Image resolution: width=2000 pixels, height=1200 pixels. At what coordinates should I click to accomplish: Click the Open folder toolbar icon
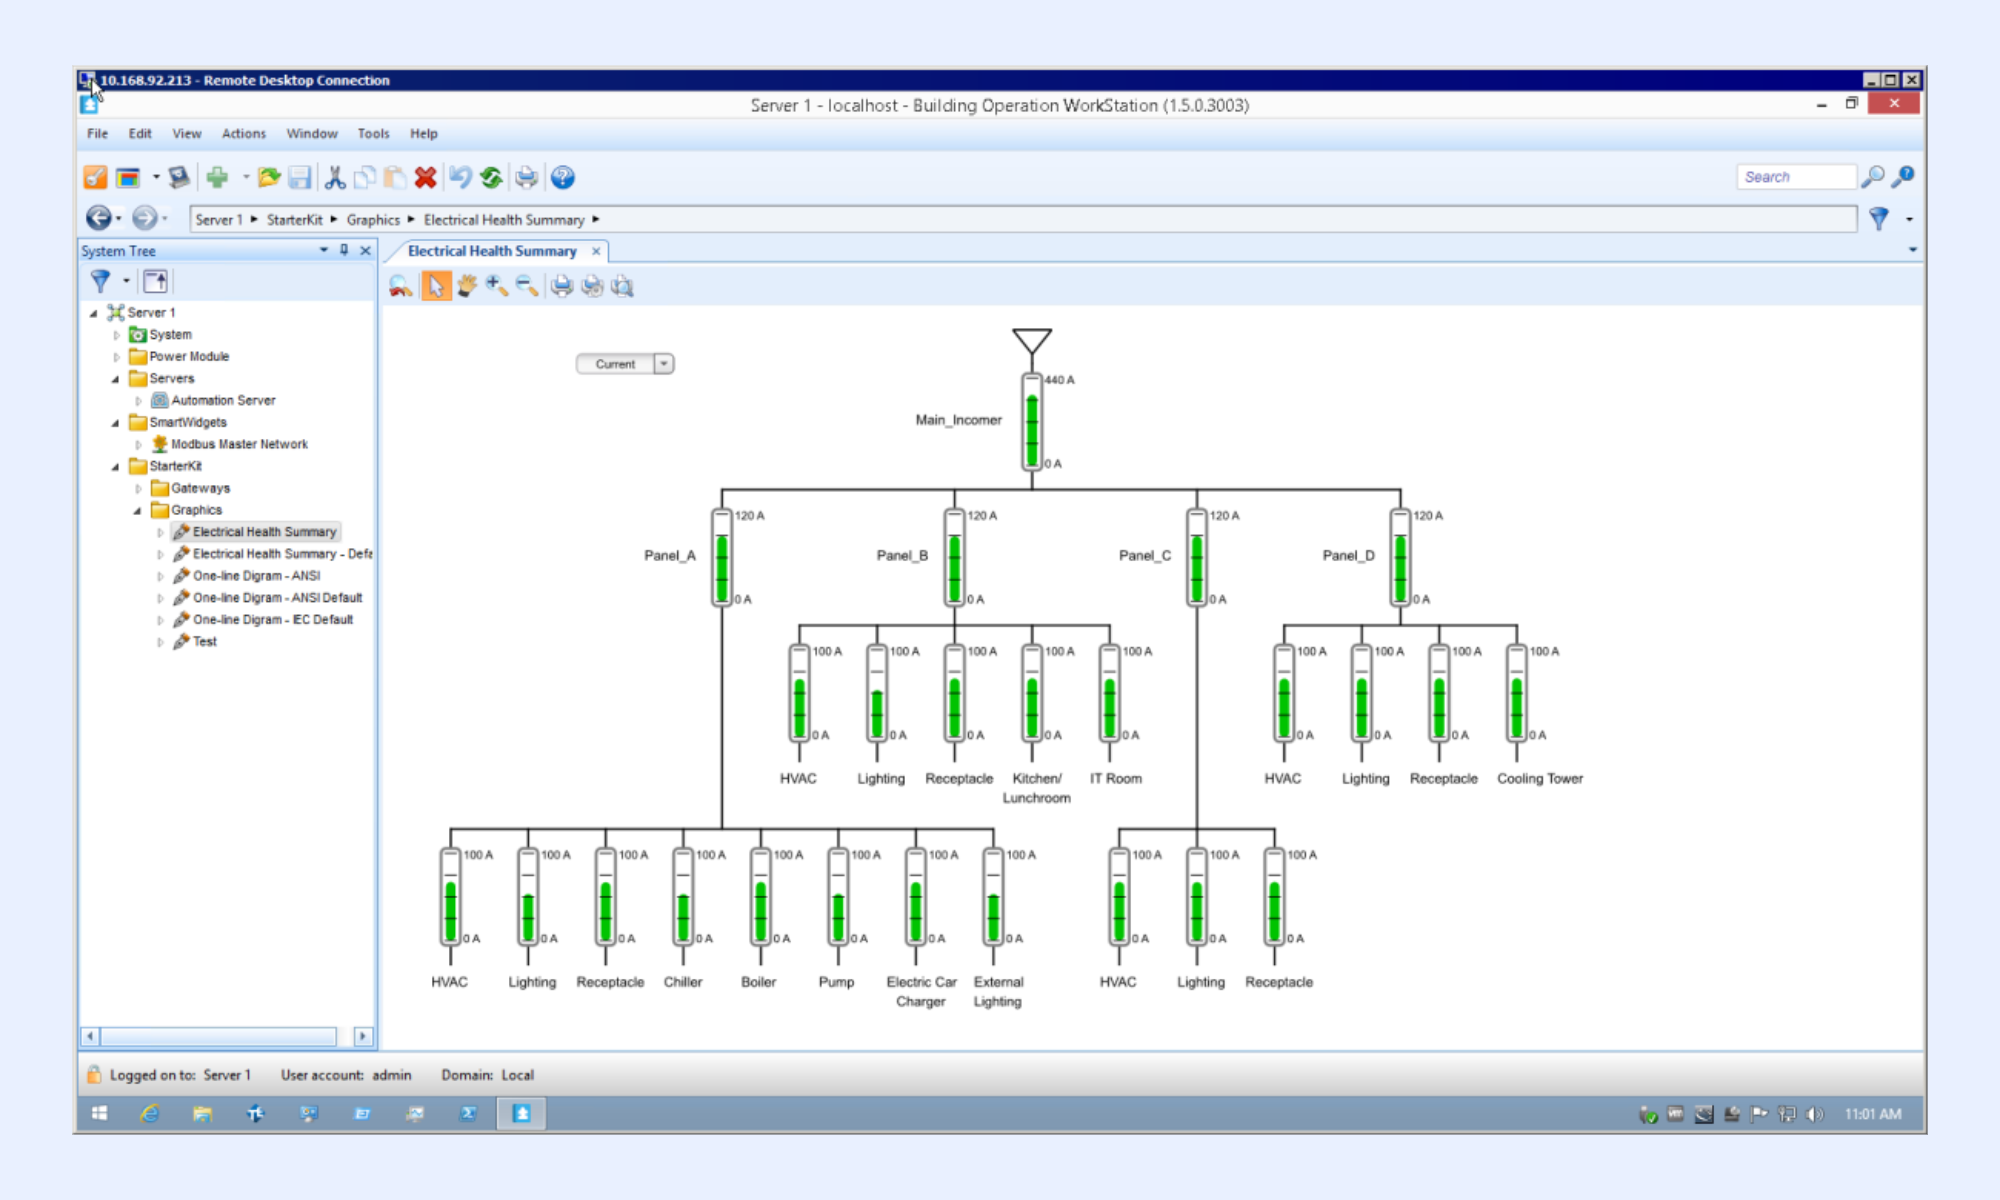(268, 177)
